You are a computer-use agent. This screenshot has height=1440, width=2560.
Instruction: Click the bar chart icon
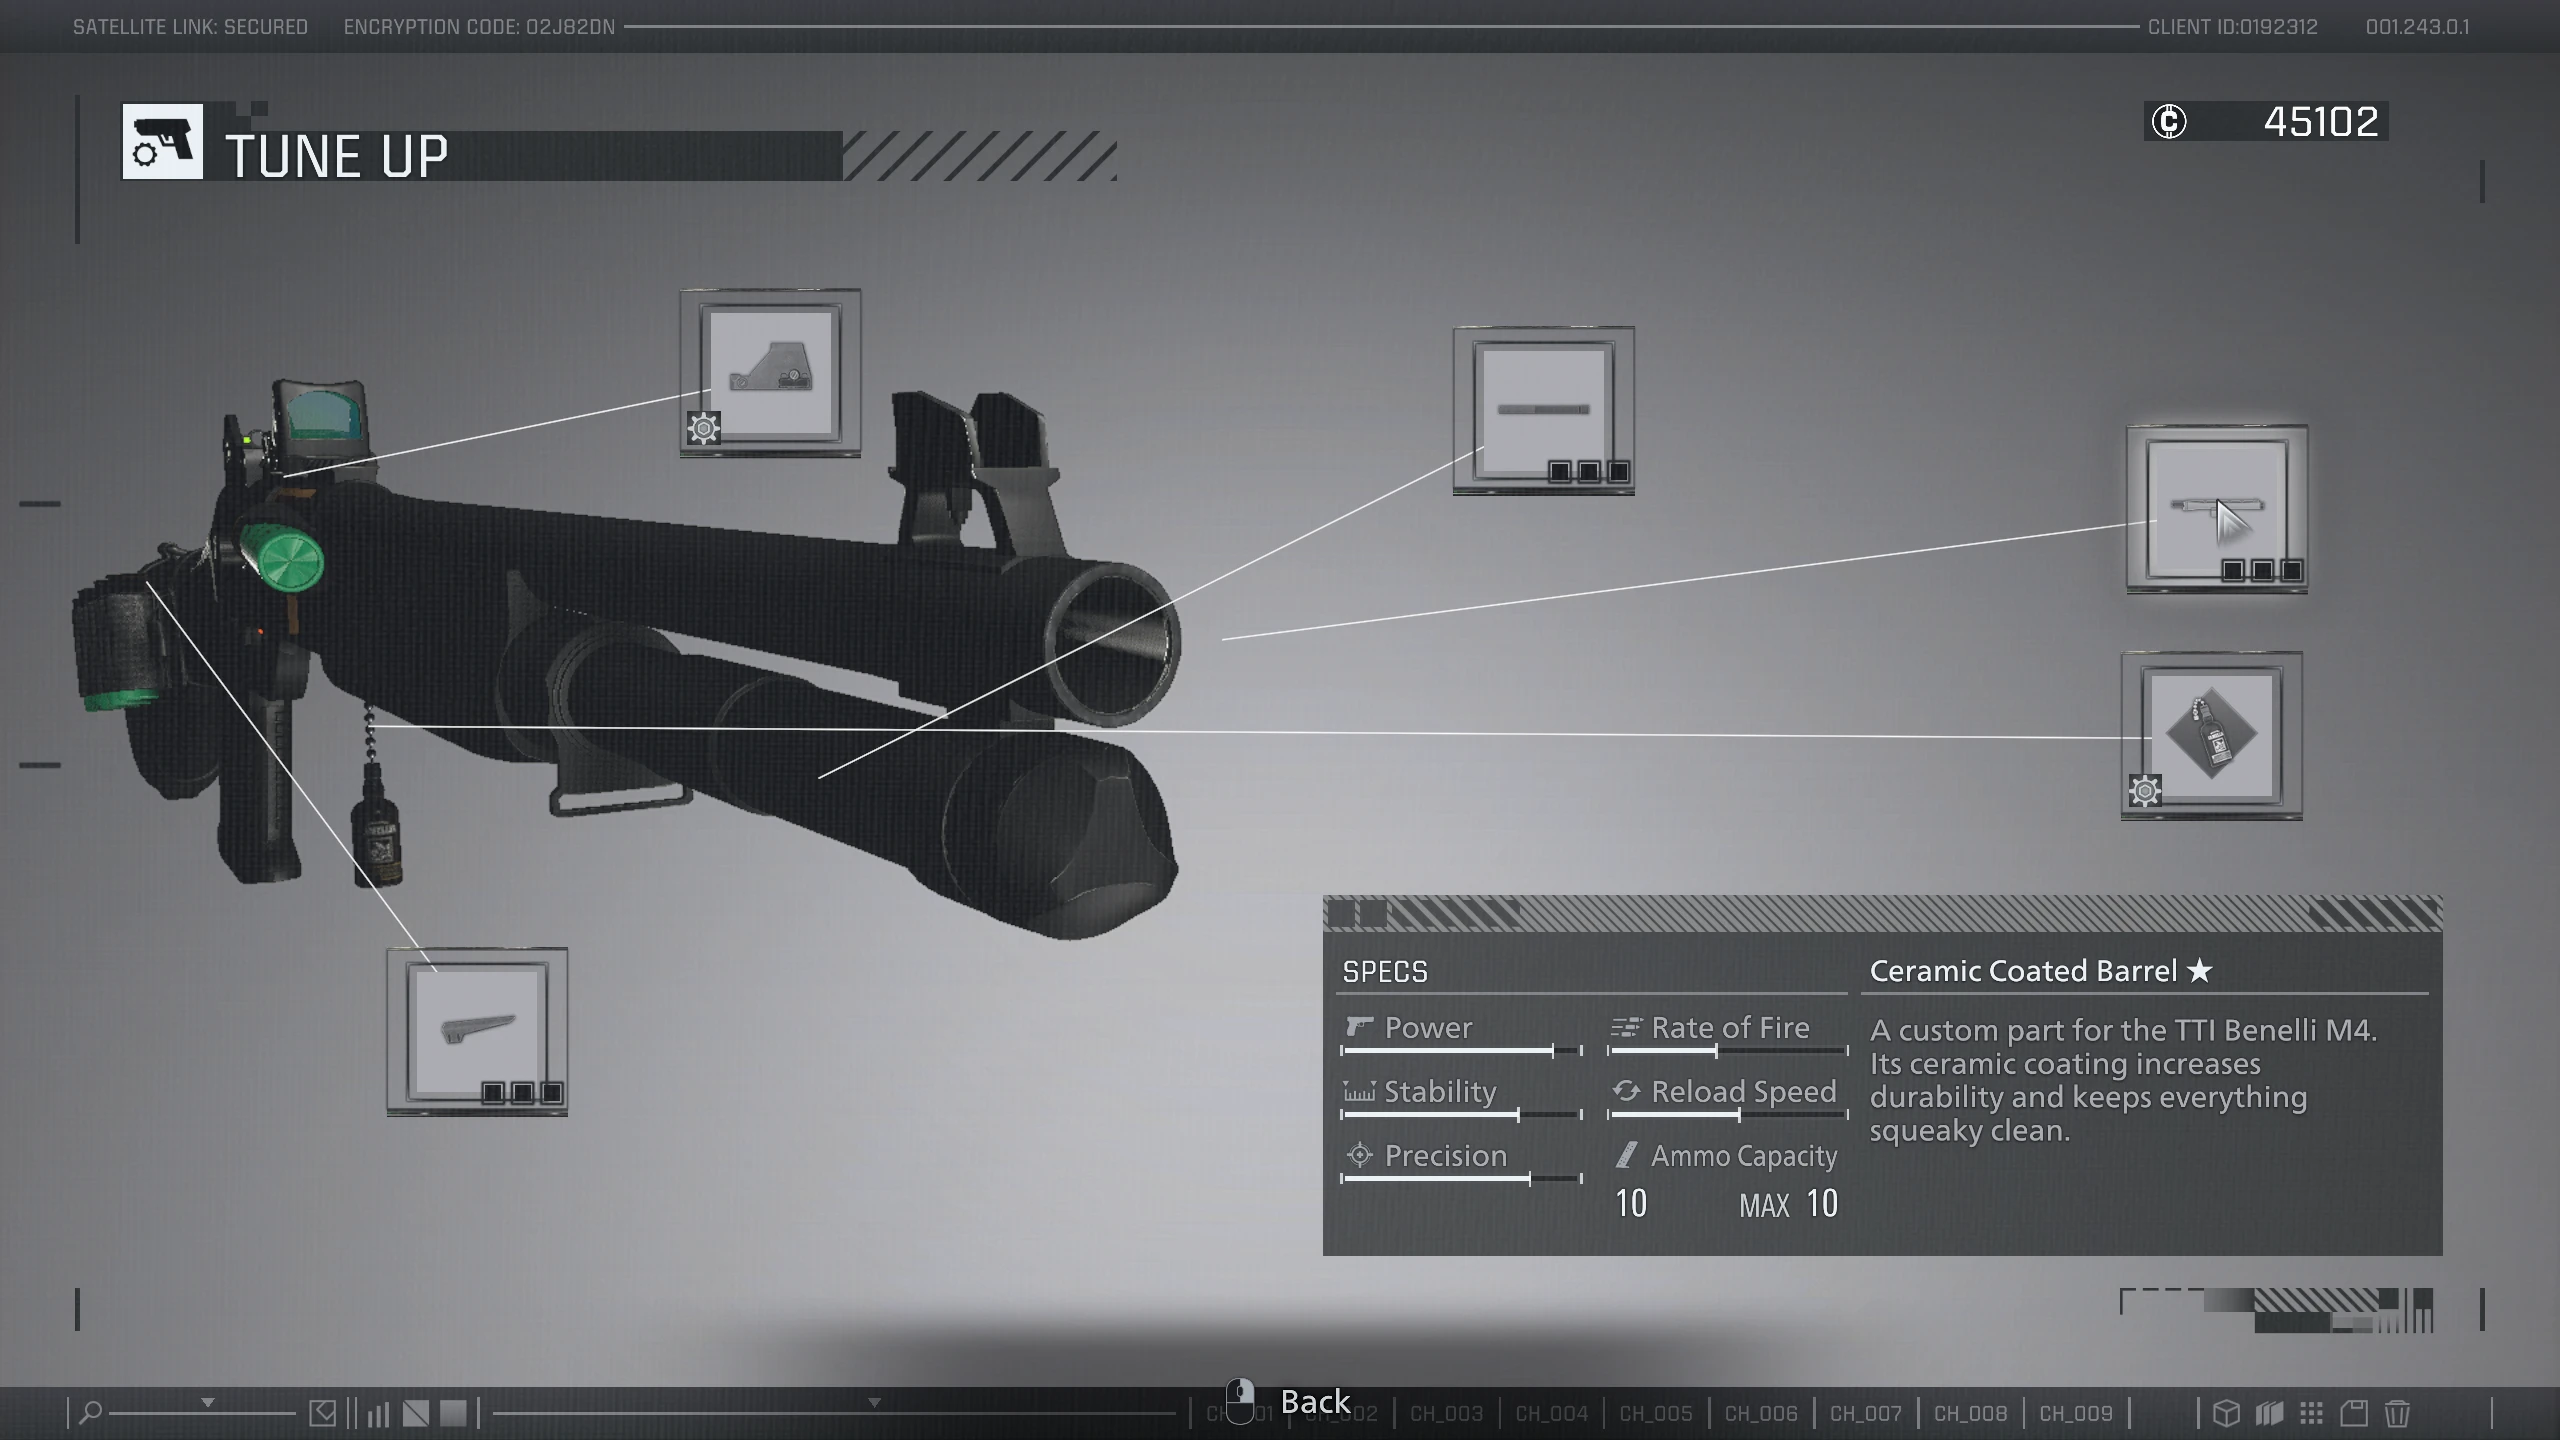click(378, 1414)
